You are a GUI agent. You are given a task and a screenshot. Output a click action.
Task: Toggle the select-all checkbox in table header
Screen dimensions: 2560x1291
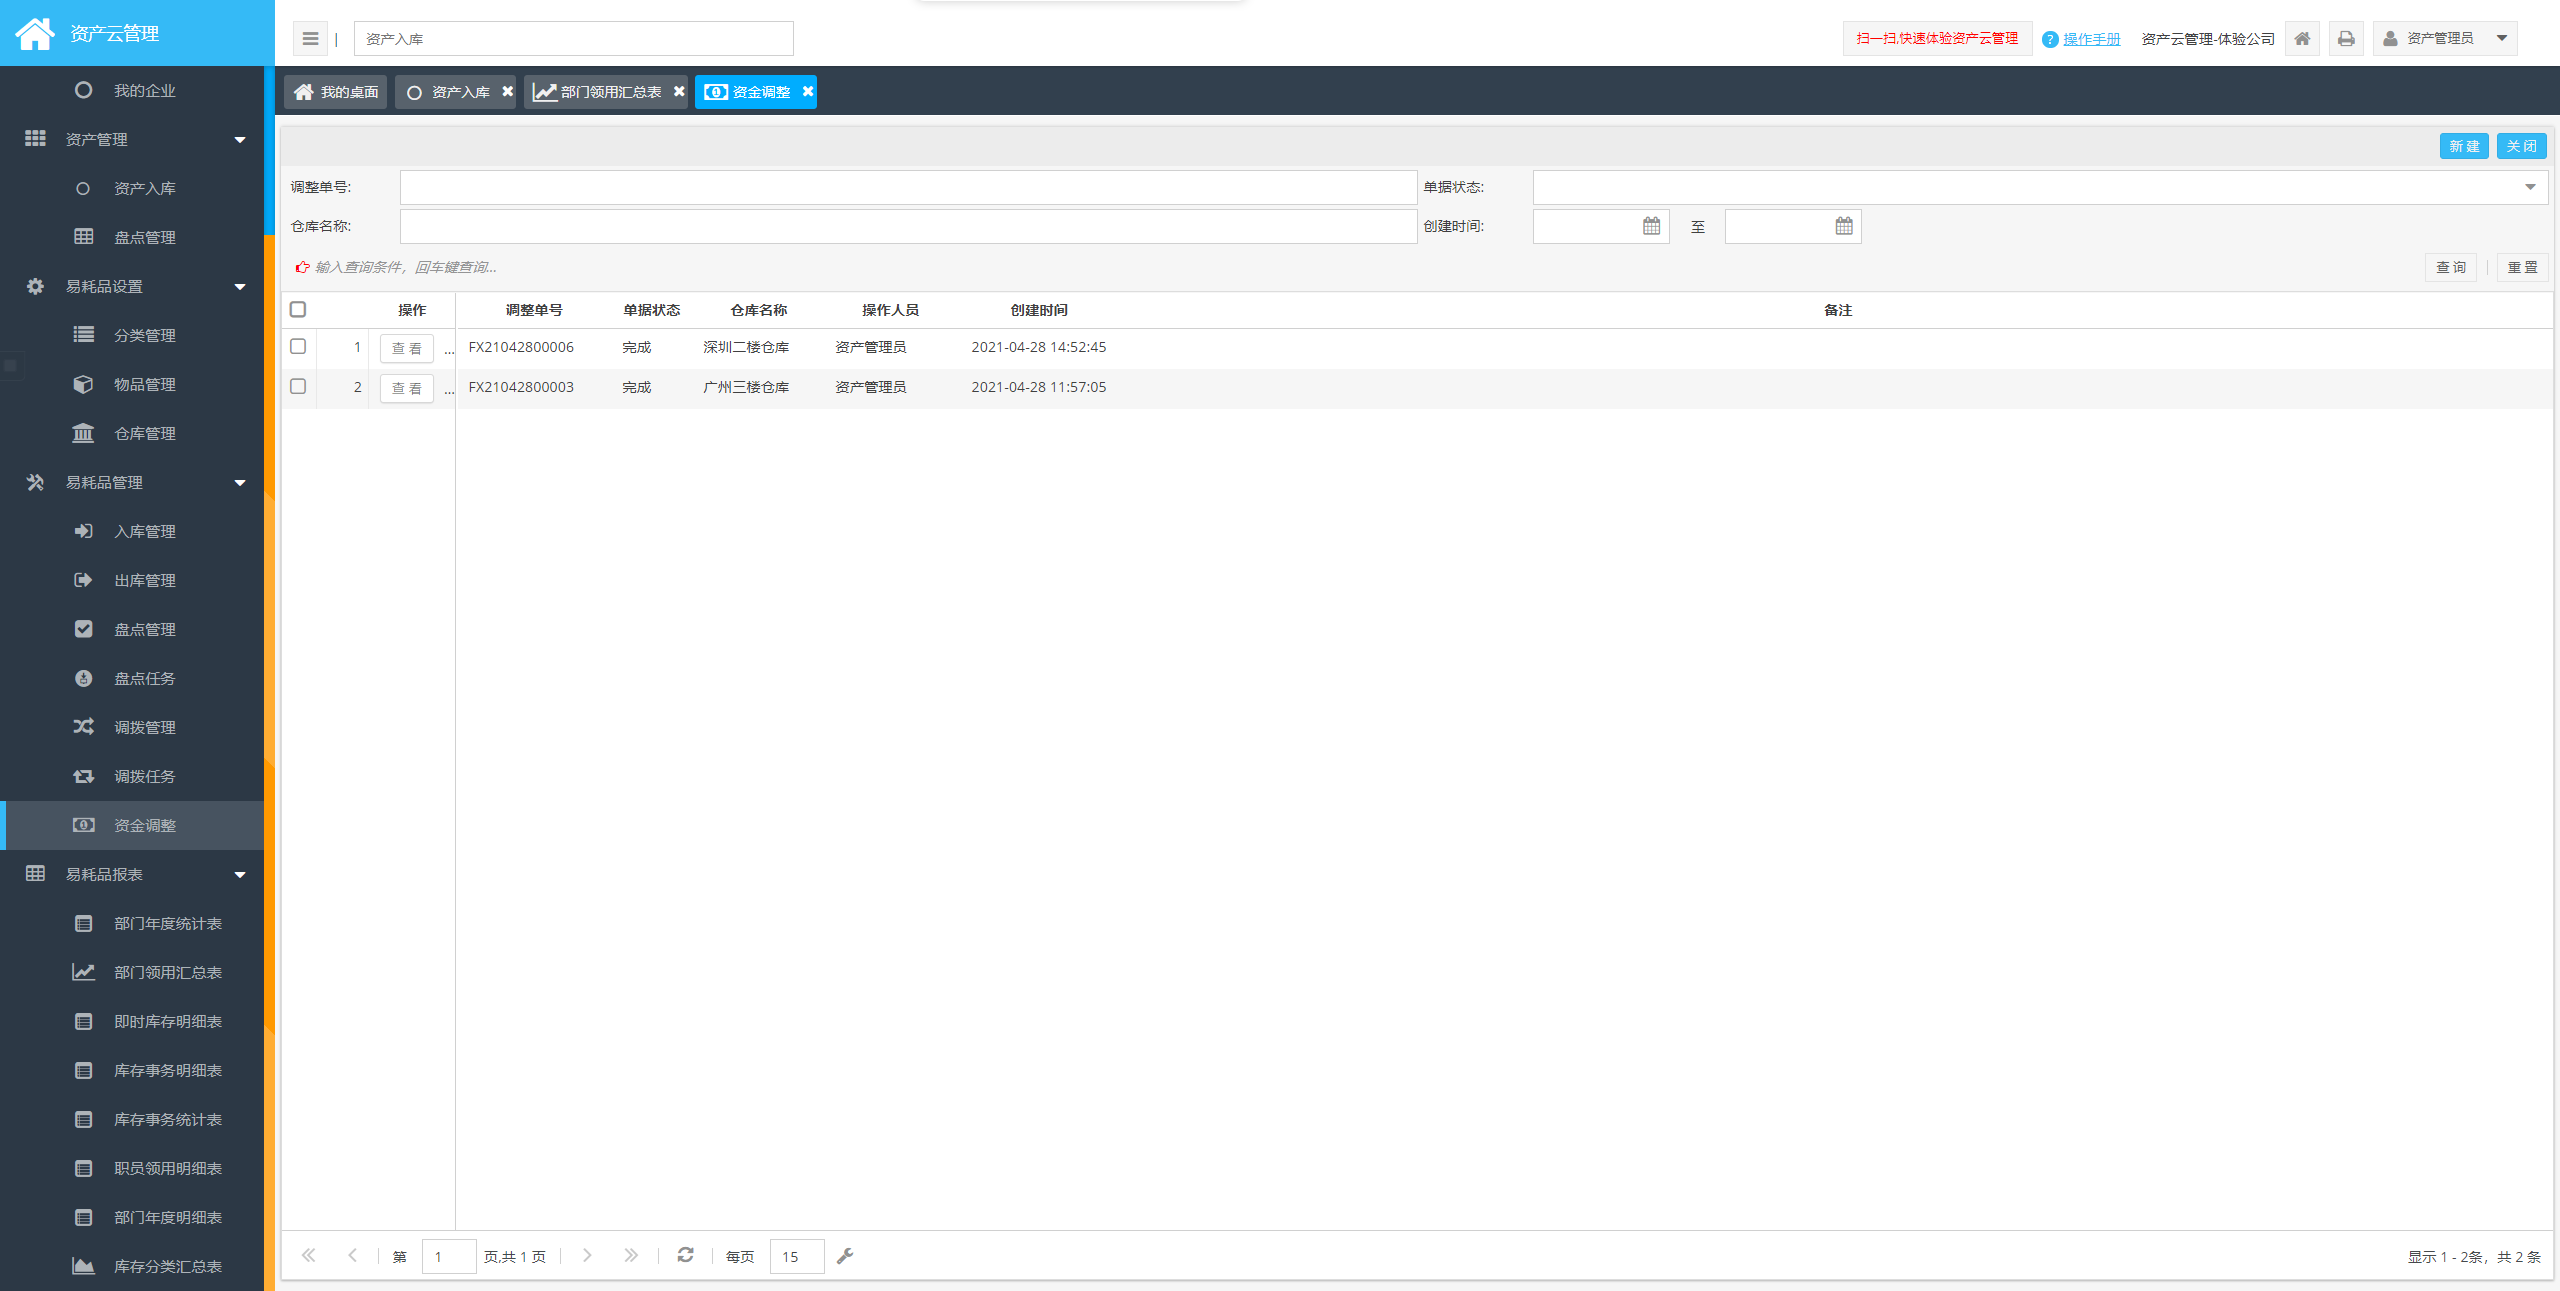point(298,310)
